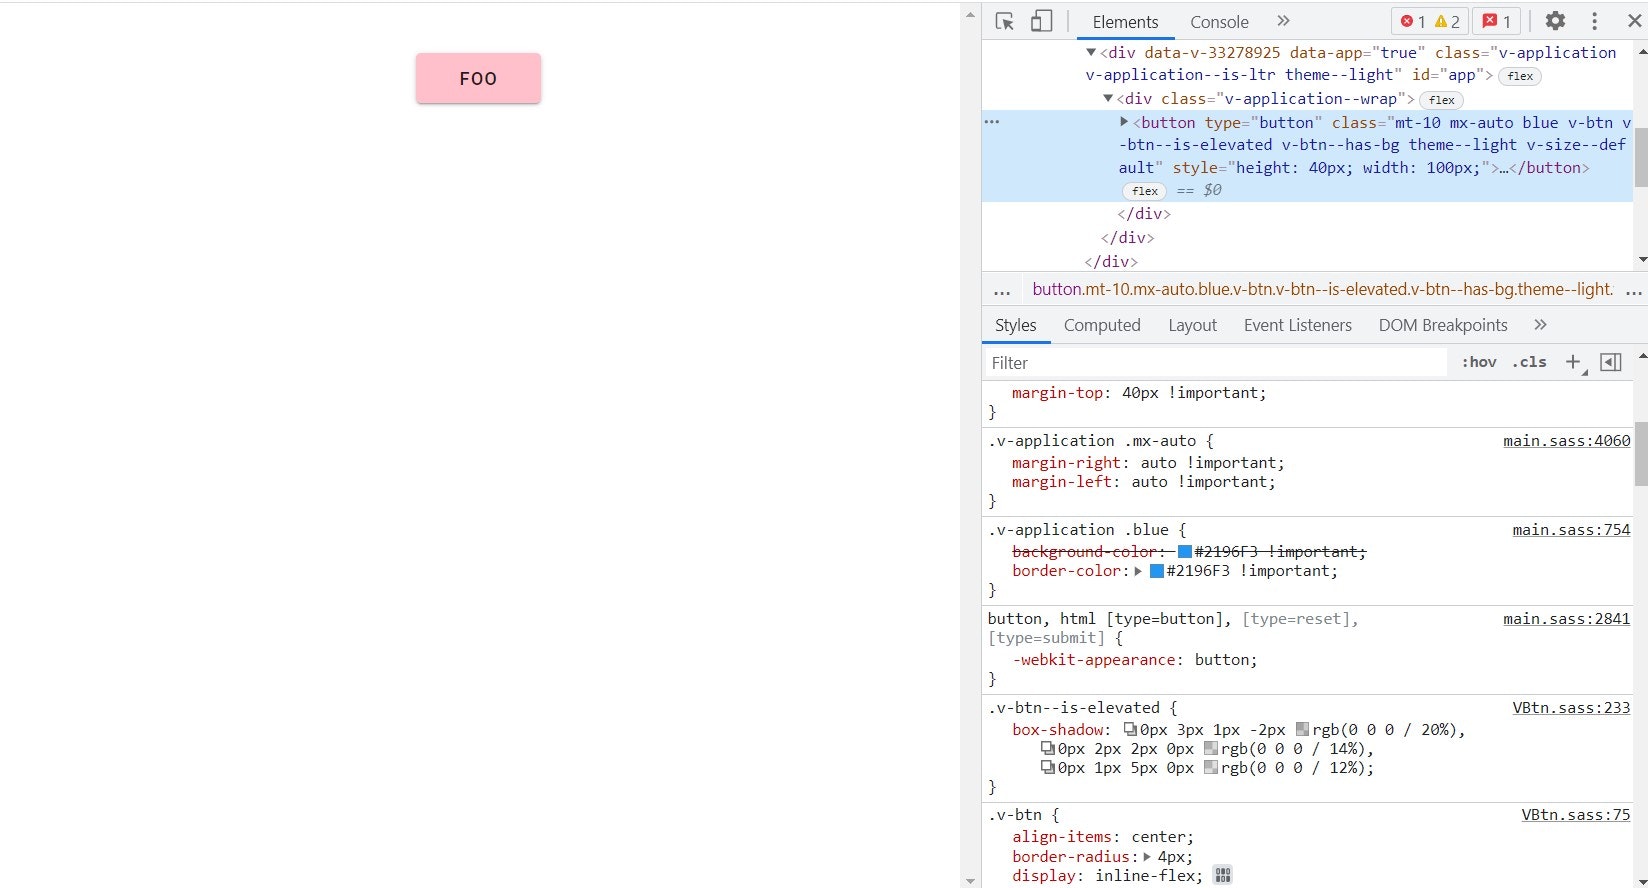Image resolution: width=1648 pixels, height=888 pixels.
Task: Click right breadcrumb overflow ellipsis
Action: point(1634,291)
